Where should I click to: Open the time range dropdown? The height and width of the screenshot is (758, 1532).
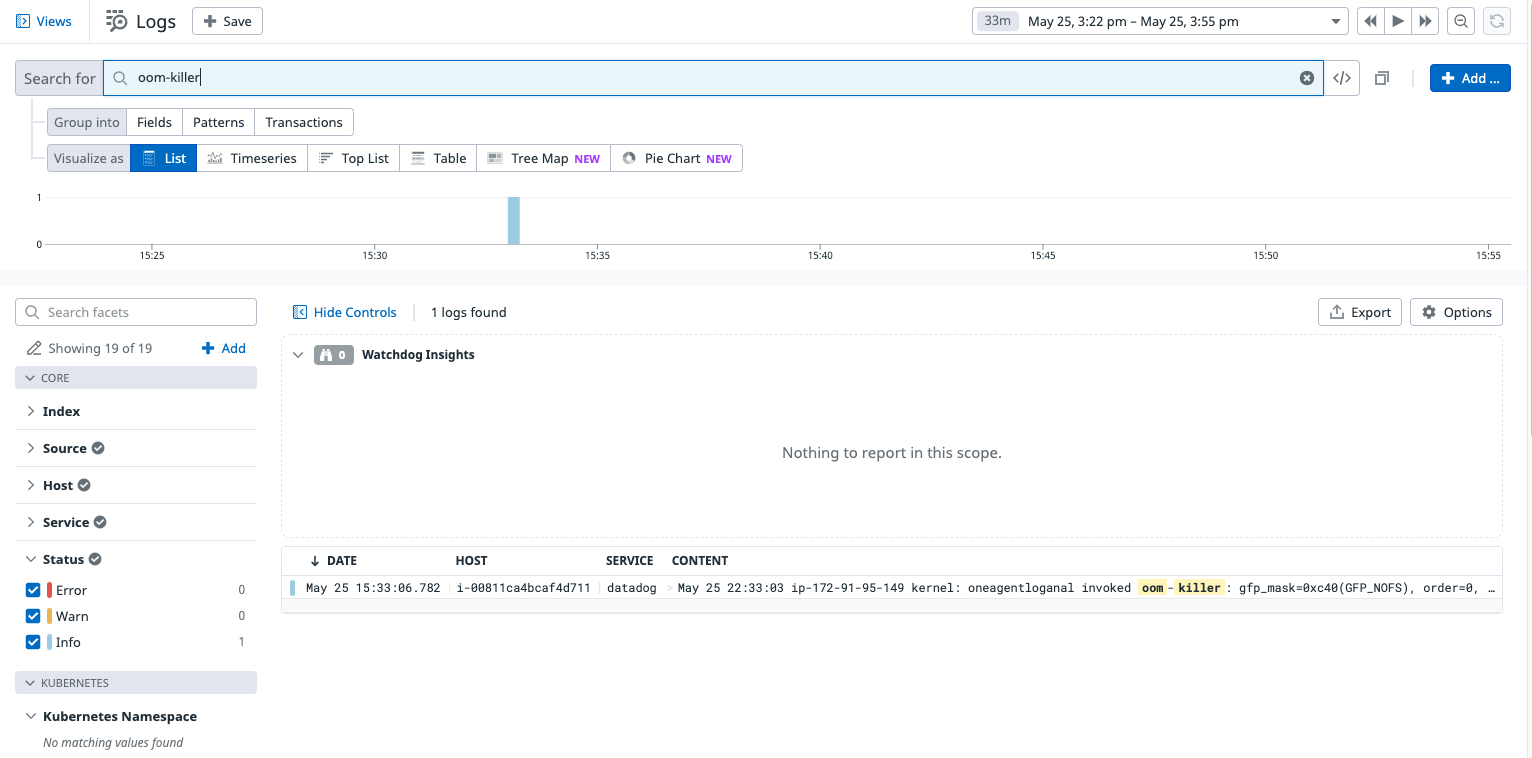(1161, 21)
